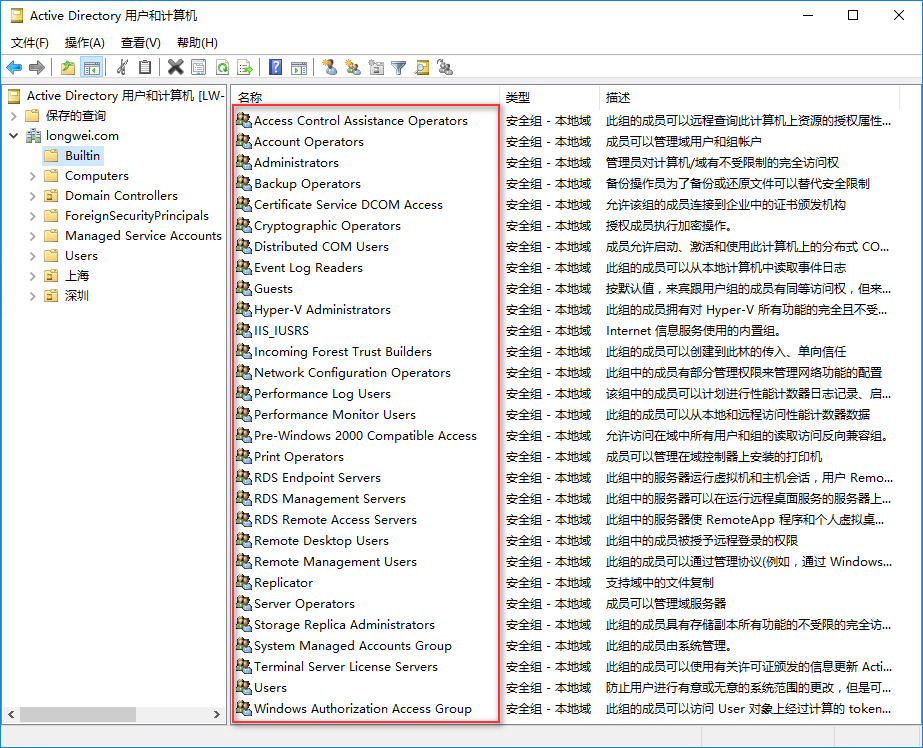Click the IIS_IUSRS group icon
Screen dimensions: 923x748
pos(244,330)
